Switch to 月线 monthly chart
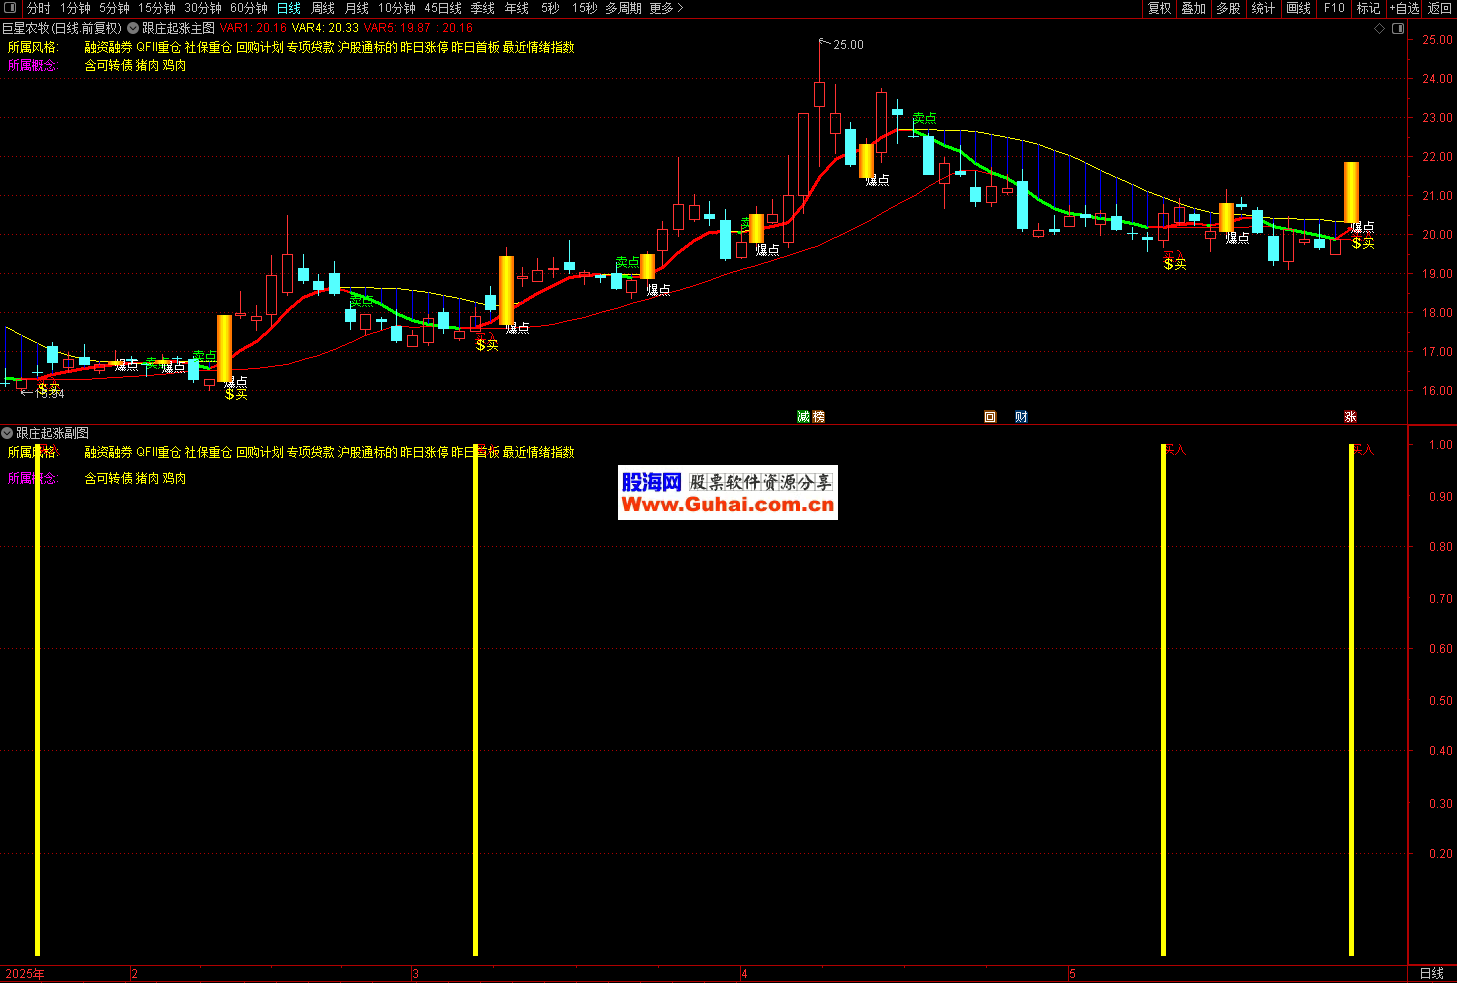1457x983 pixels. (x=357, y=8)
